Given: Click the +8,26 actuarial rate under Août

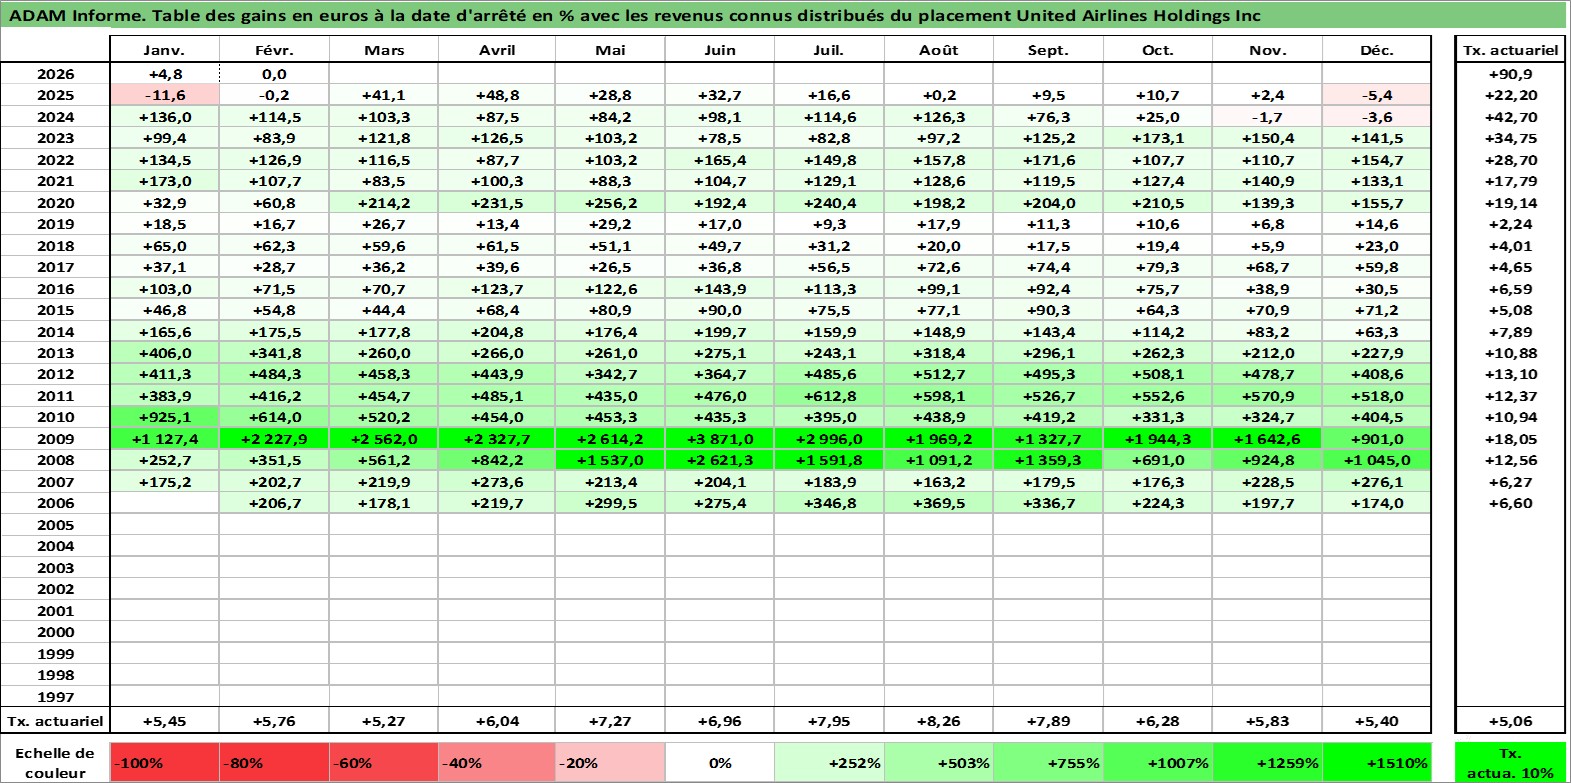Looking at the screenshot, I should click(938, 721).
